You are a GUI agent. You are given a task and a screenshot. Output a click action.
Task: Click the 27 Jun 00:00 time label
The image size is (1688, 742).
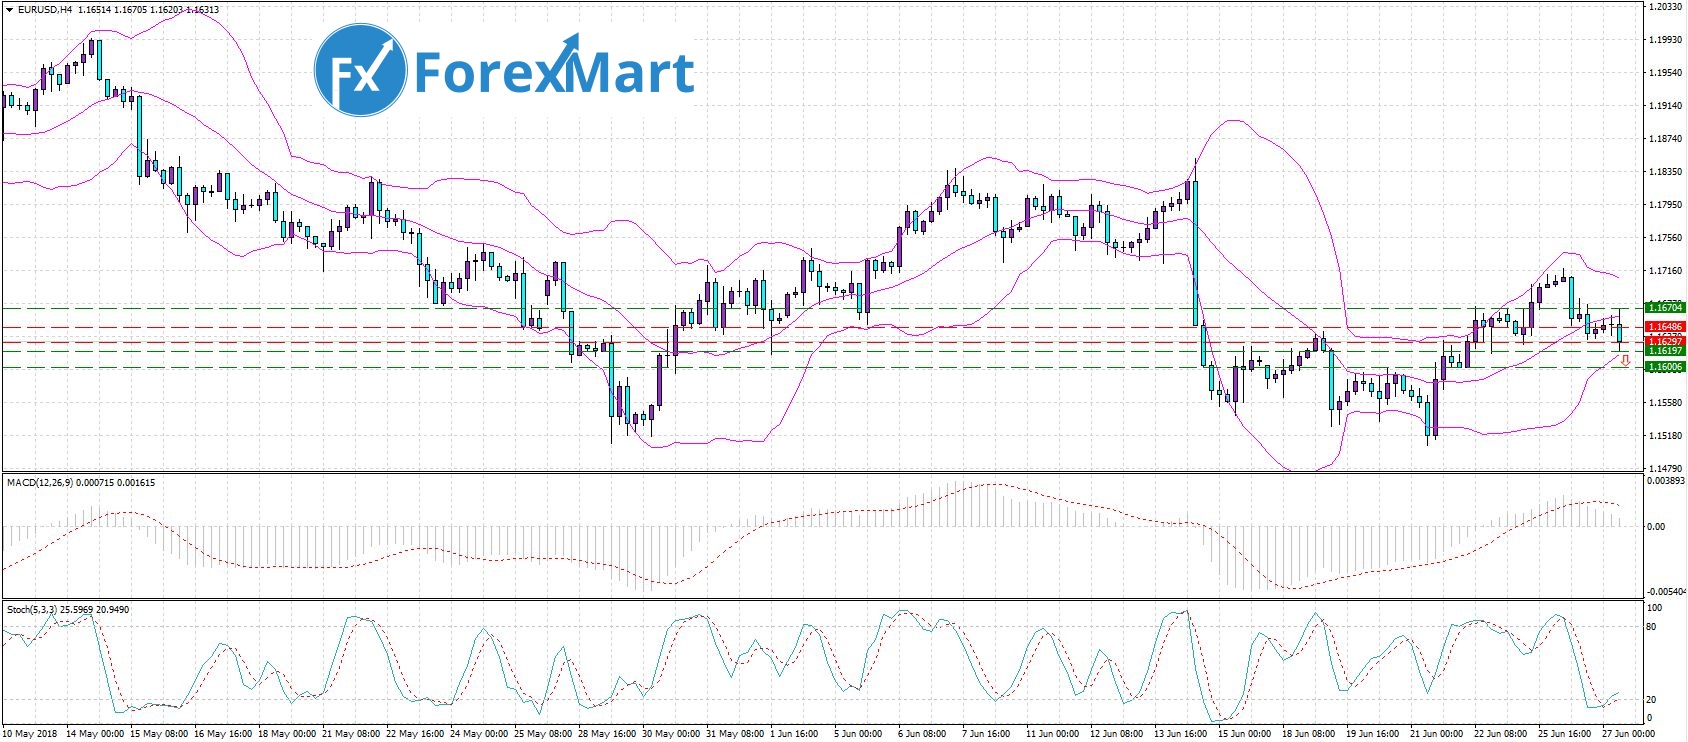coord(1628,734)
